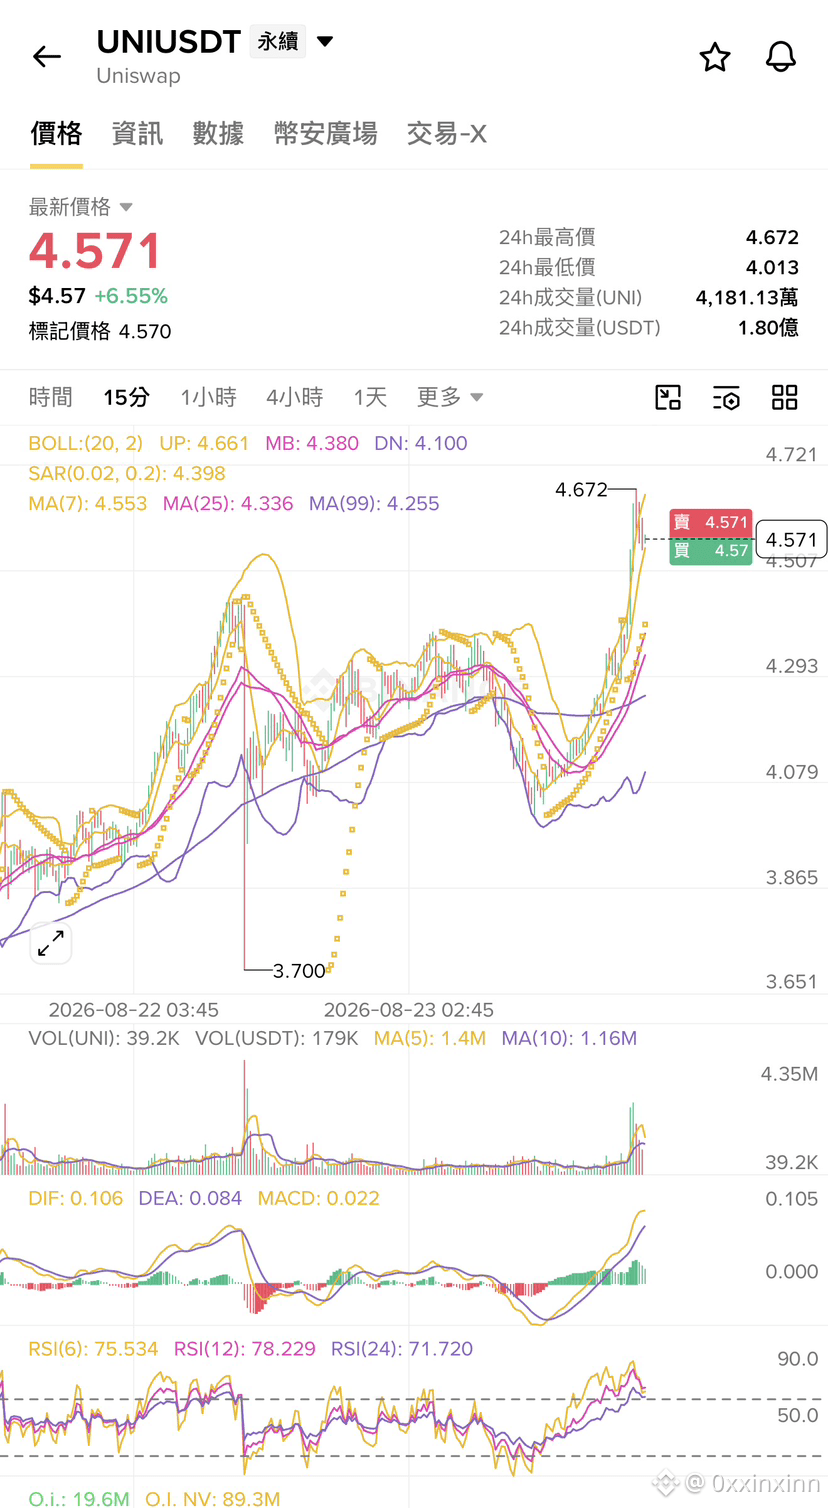
Task: Expand chart to fullscreen with arrows icon
Action: click(51, 943)
